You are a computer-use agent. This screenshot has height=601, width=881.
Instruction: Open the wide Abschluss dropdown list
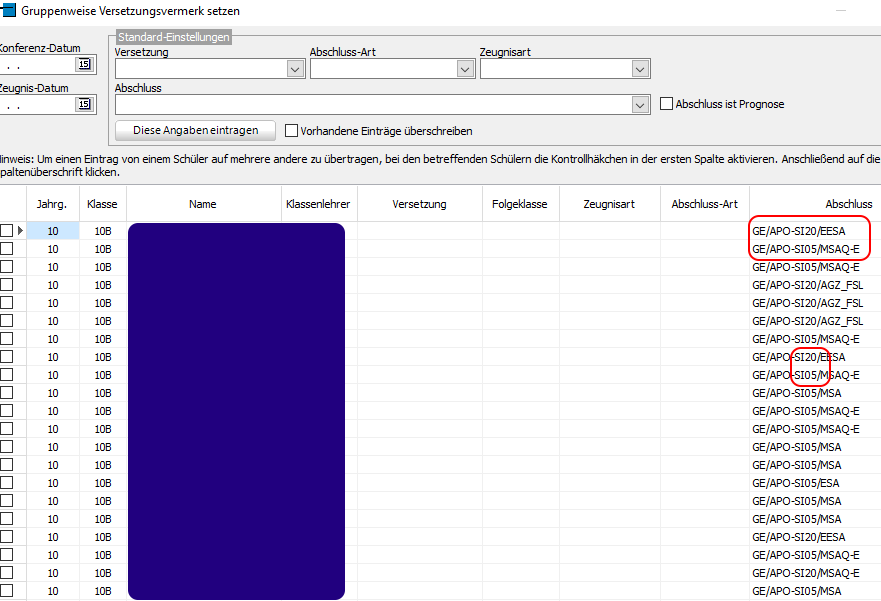tap(640, 105)
